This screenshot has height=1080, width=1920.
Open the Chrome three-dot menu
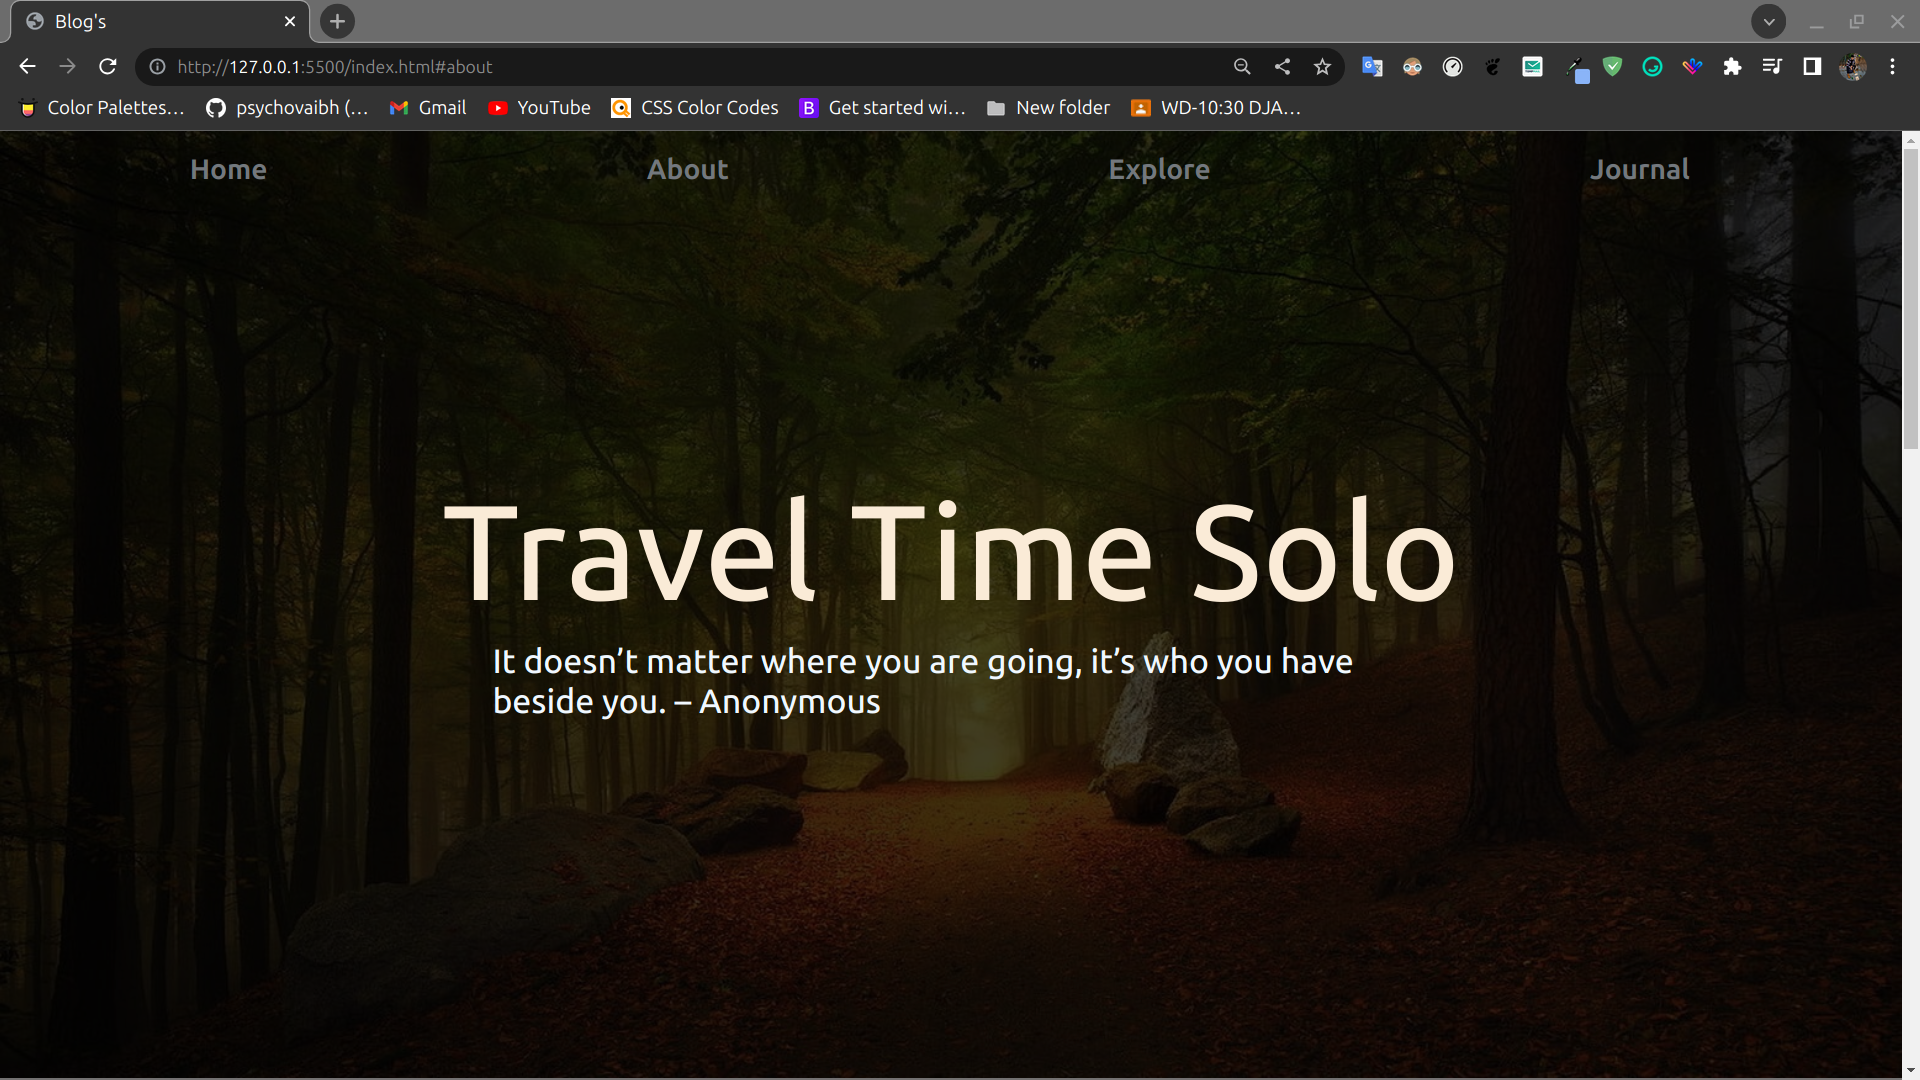(1893, 67)
